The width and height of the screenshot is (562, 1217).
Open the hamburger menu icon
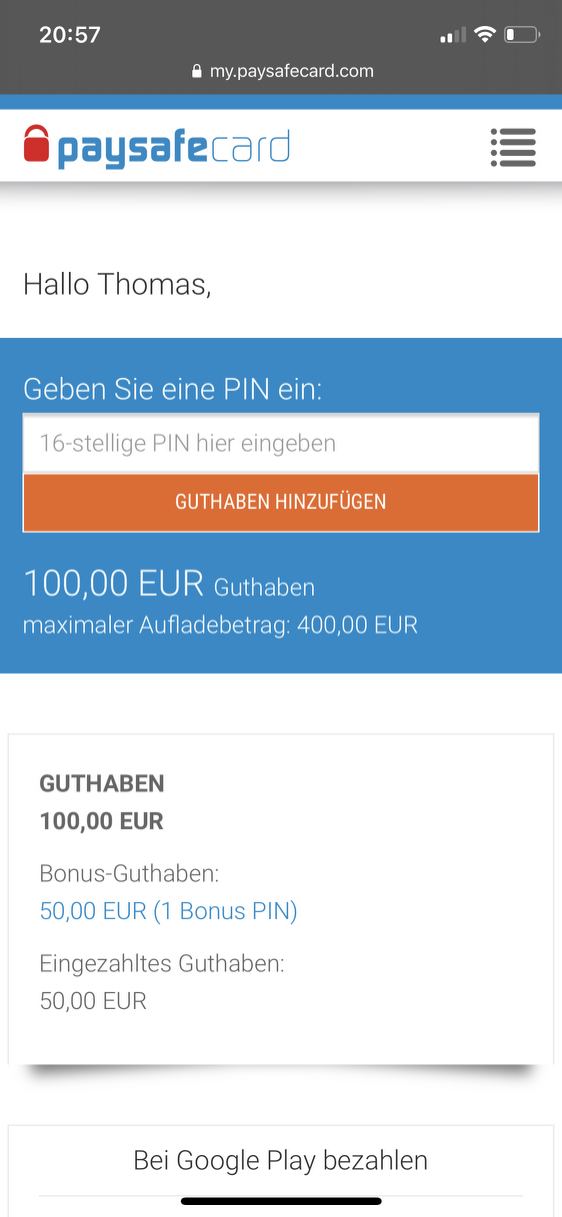click(x=513, y=148)
